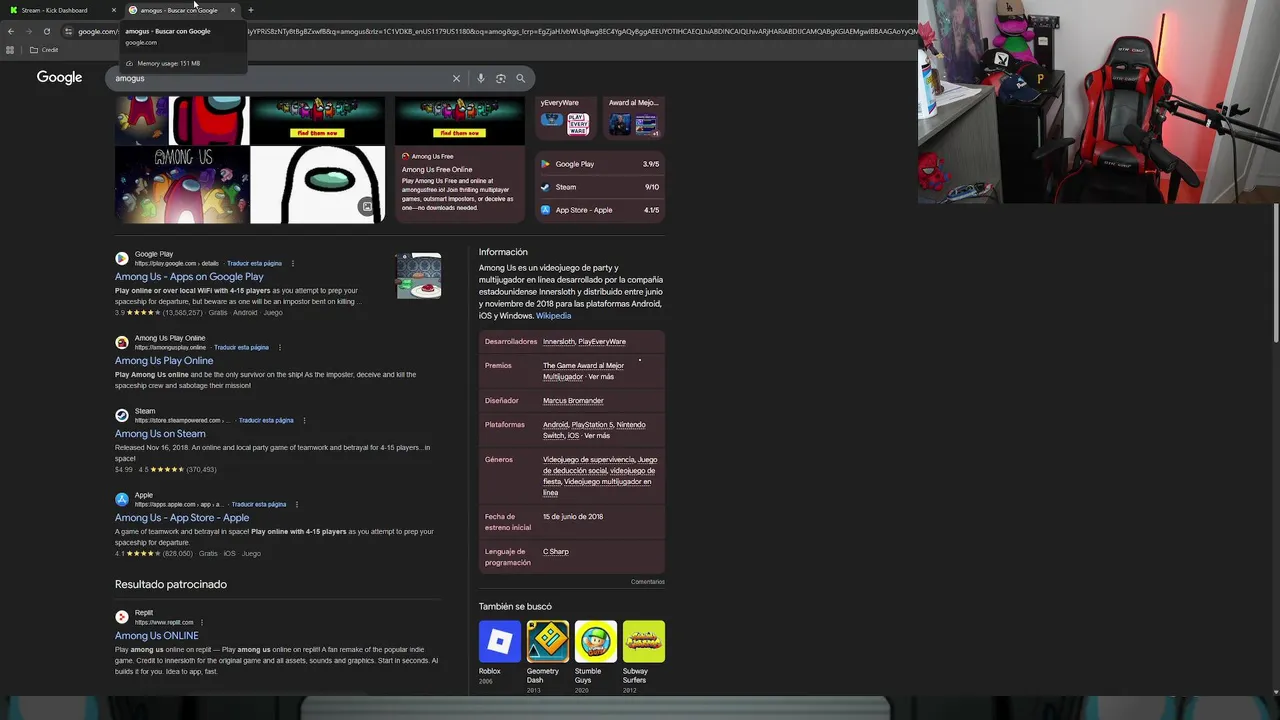Translate the Among Us Play Online page
The height and width of the screenshot is (720, 1280).
[241, 348]
